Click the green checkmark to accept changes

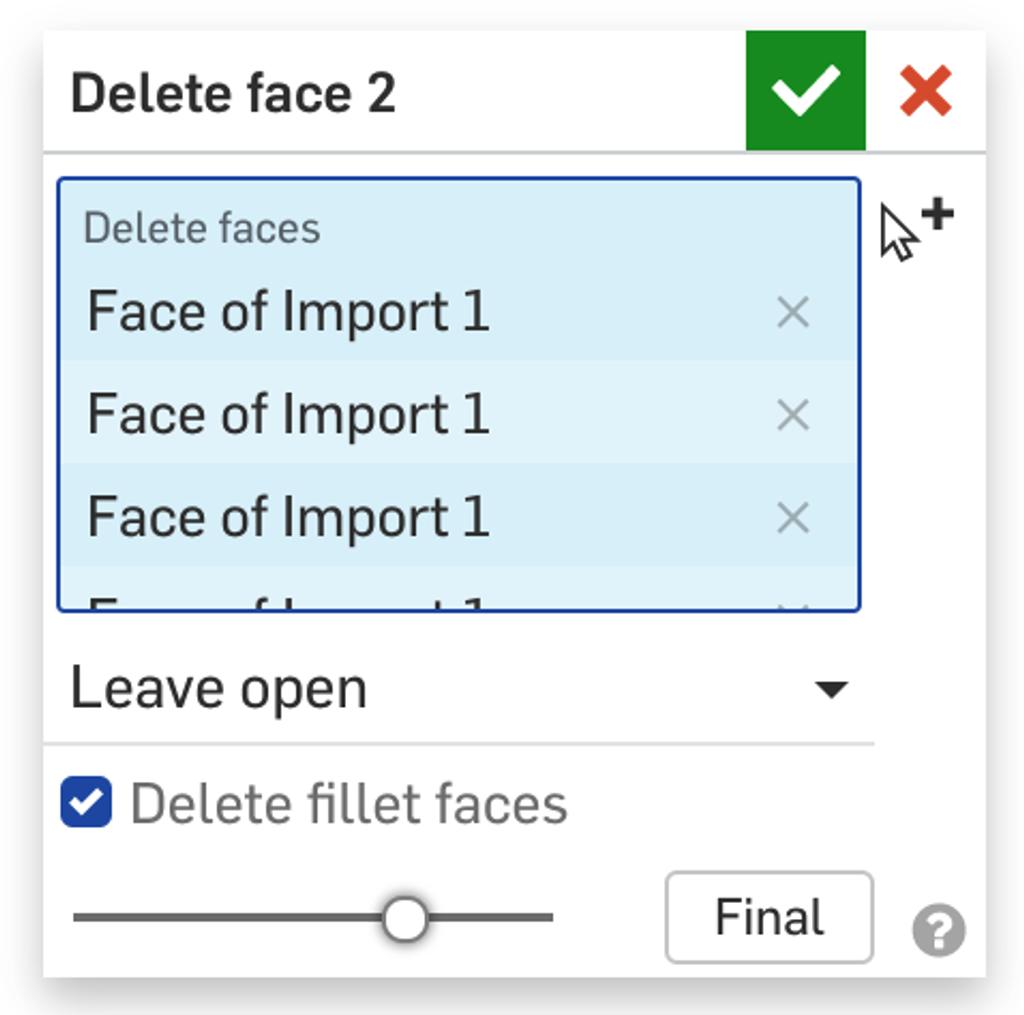pos(806,91)
